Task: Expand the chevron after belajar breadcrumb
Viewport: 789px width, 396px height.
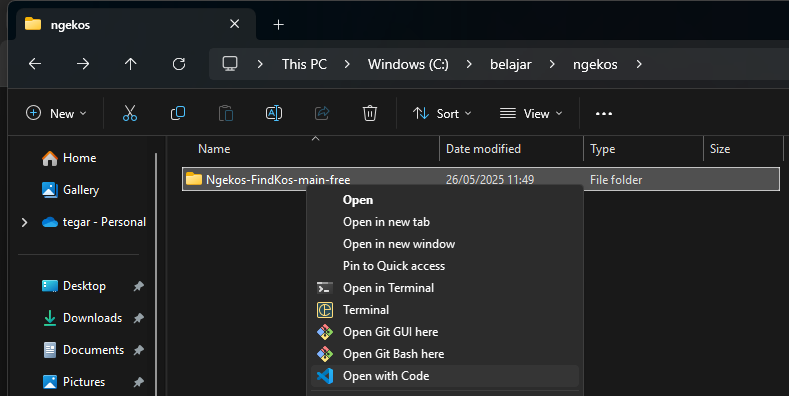Action: click(552, 64)
